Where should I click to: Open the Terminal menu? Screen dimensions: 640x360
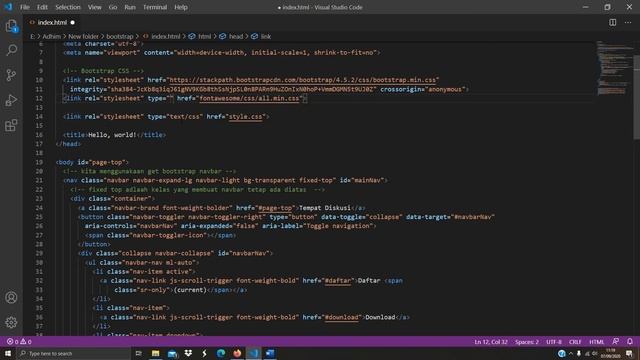155,7
